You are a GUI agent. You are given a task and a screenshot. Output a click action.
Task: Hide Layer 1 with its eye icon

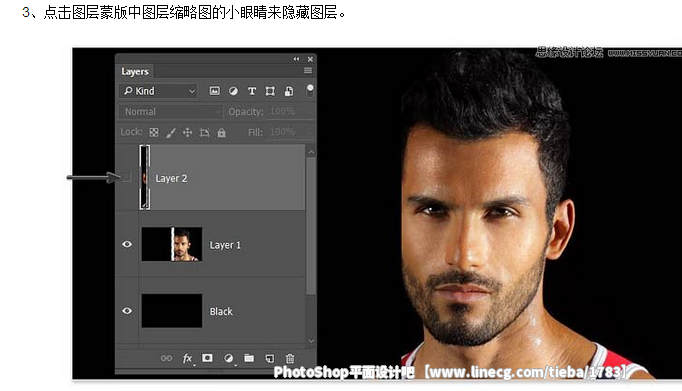point(127,244)
